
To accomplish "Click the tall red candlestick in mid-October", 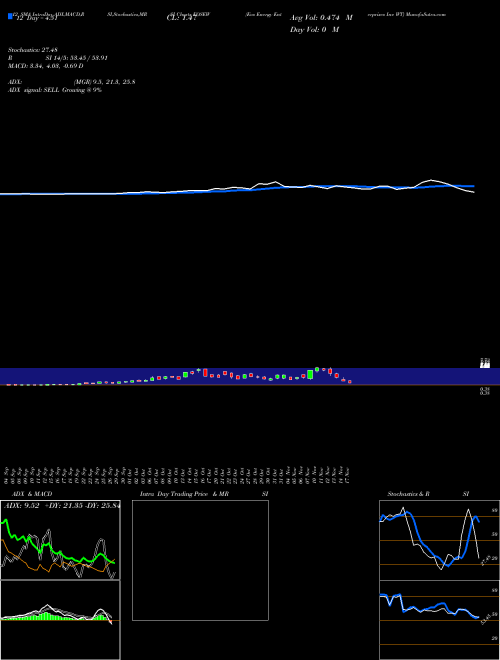I will (205, 373).
